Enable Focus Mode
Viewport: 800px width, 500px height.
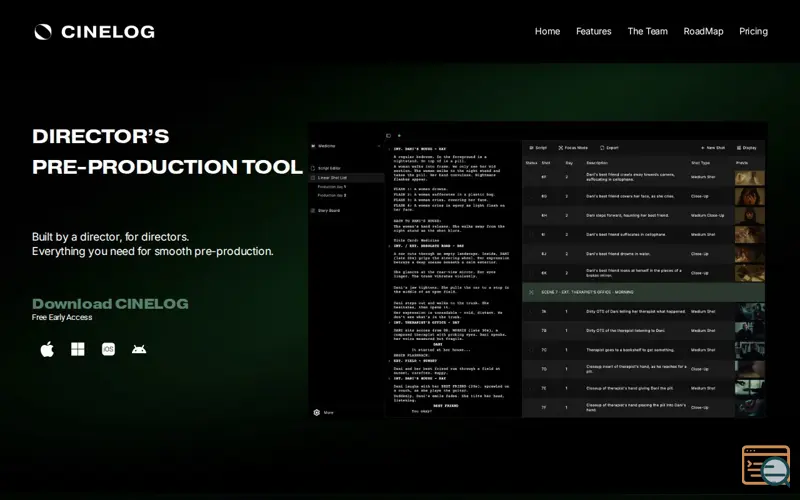(x=573, y=148)
